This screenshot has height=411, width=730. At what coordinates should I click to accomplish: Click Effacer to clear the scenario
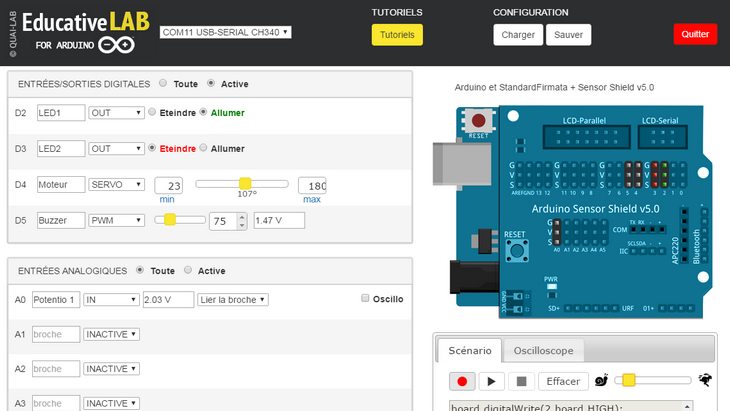563,381
